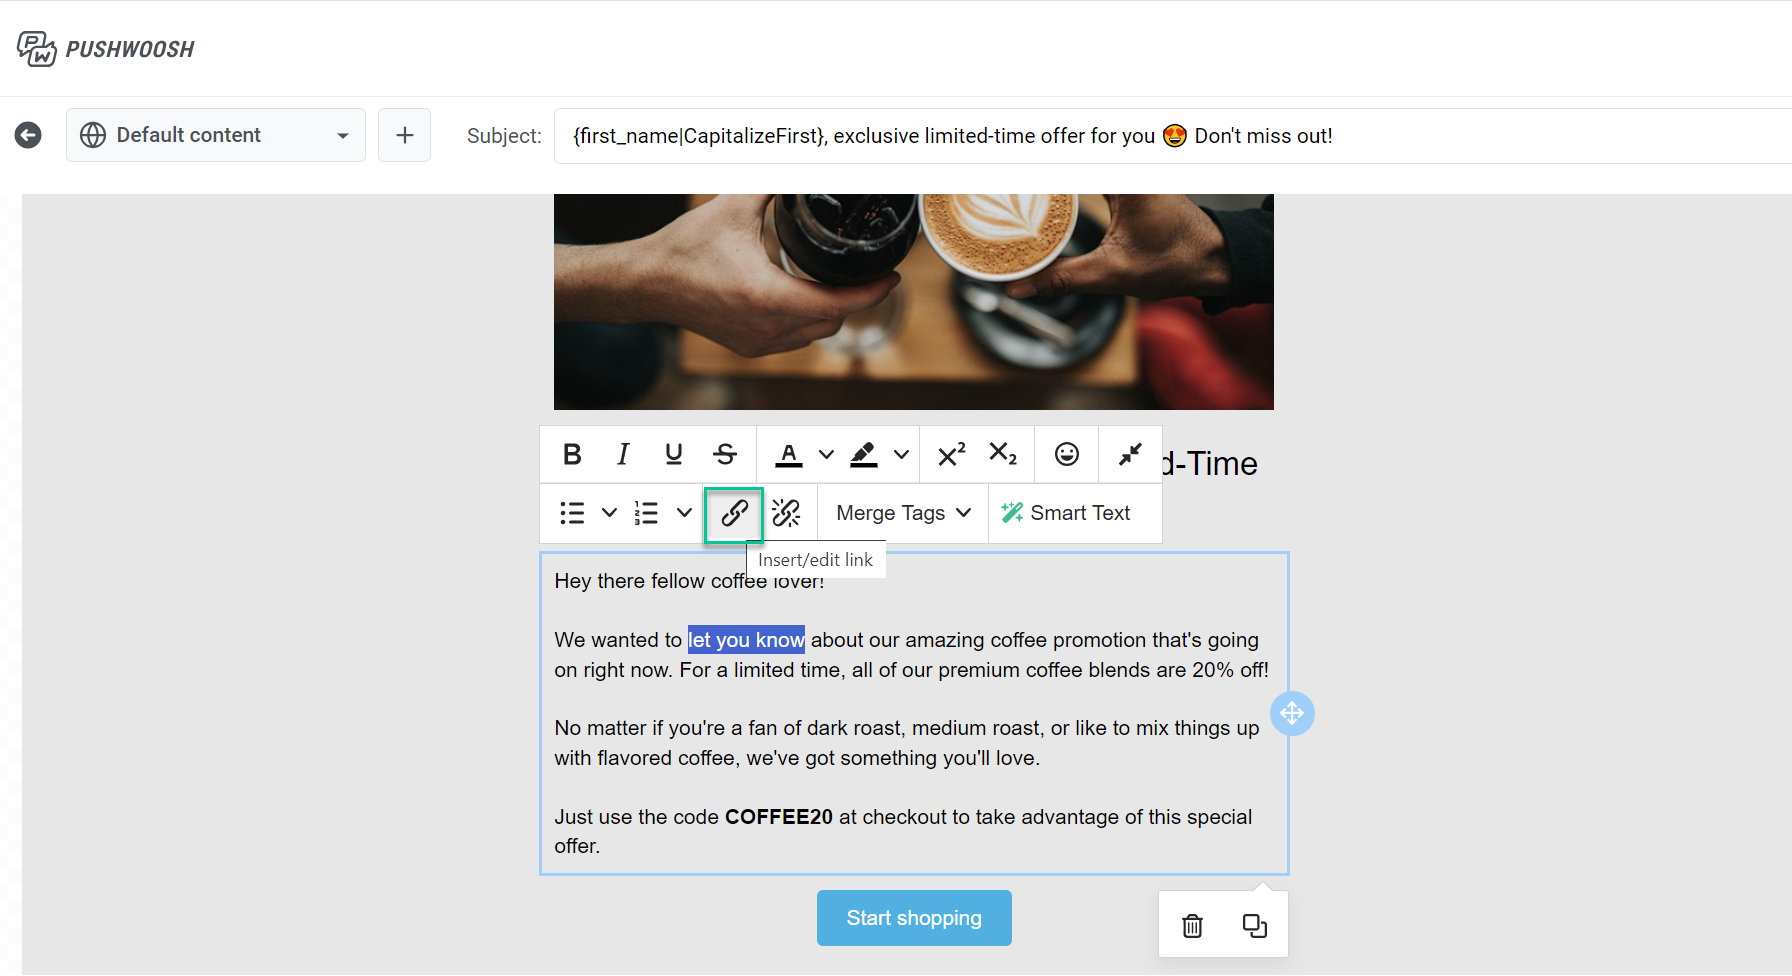Viewport: 1792px width, 976px height.
Task: Open the Smart Text option
Action: click(x=1066, y=514)
